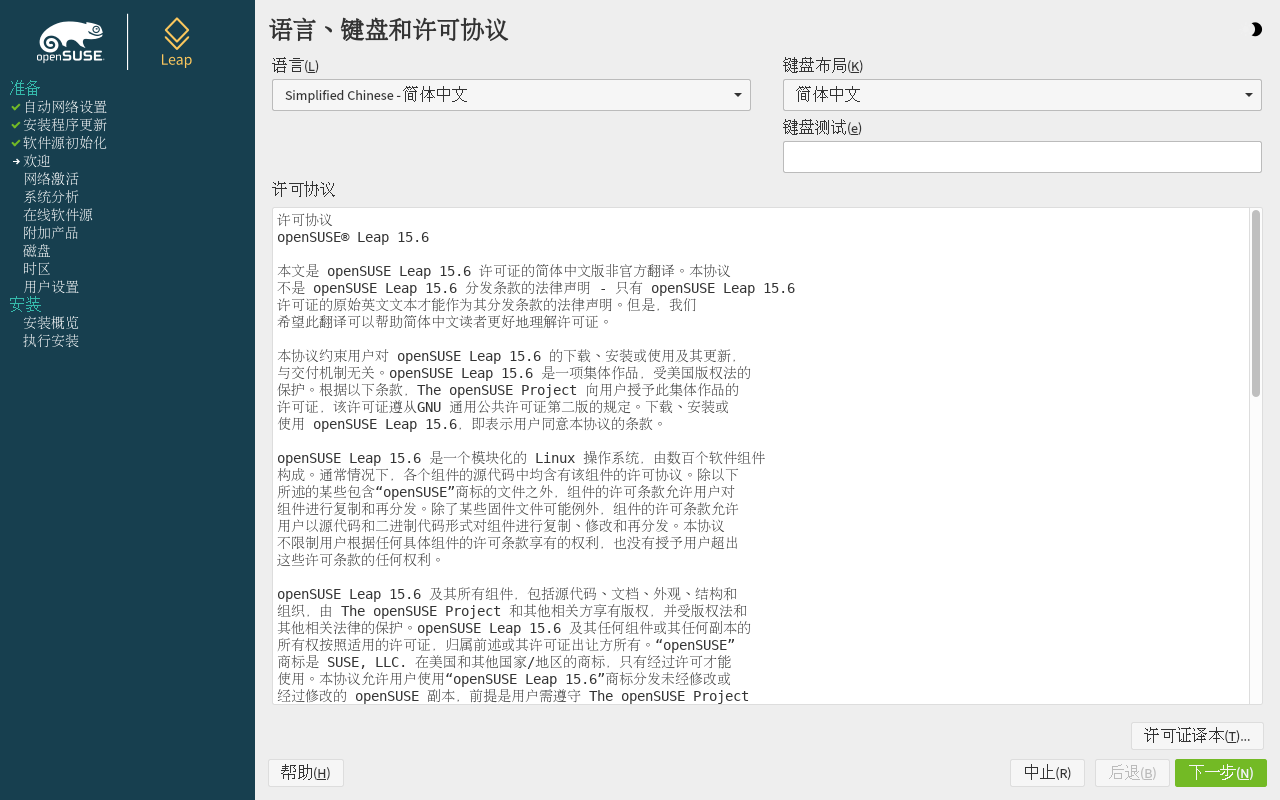
Task: Click inside the 键盘测试 input field
Action: tap(1021, 156)
